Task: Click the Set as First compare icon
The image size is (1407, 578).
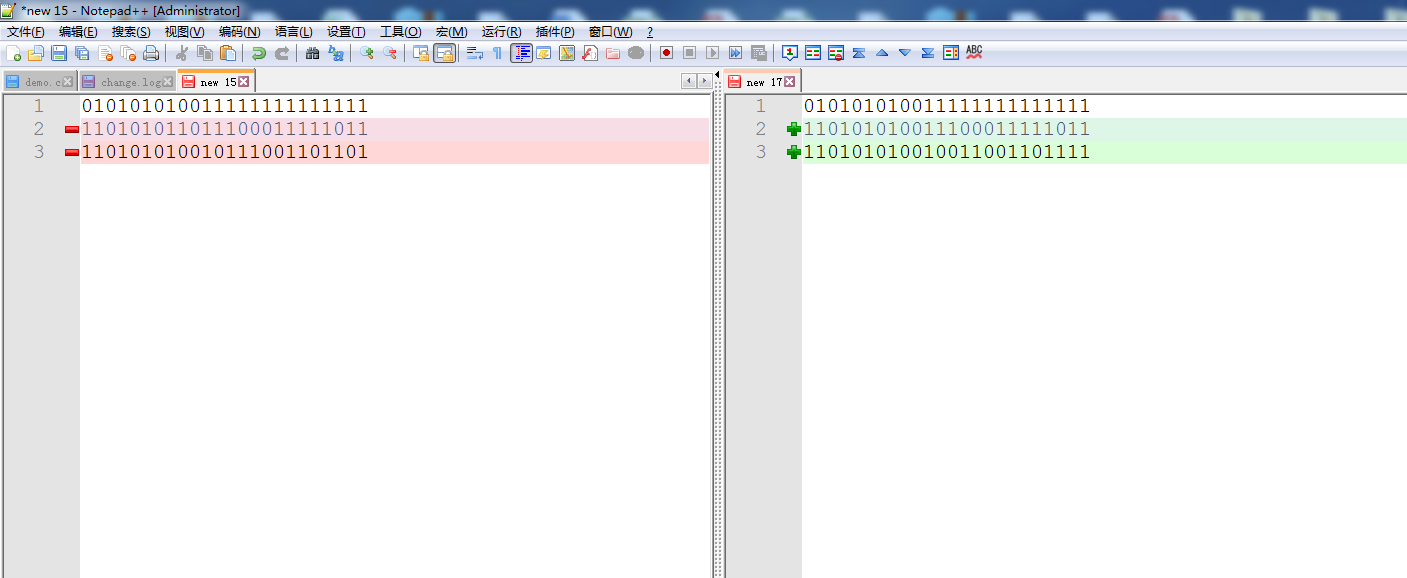Action: coord(790,53)
